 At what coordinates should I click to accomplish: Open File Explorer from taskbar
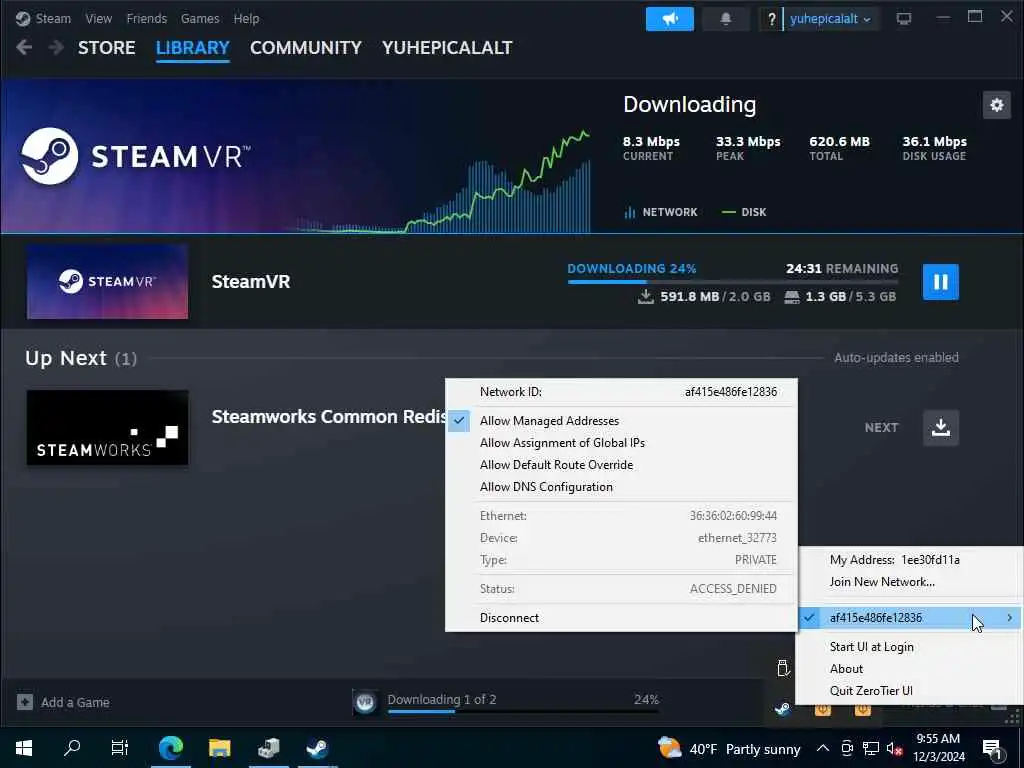(219, 748)
